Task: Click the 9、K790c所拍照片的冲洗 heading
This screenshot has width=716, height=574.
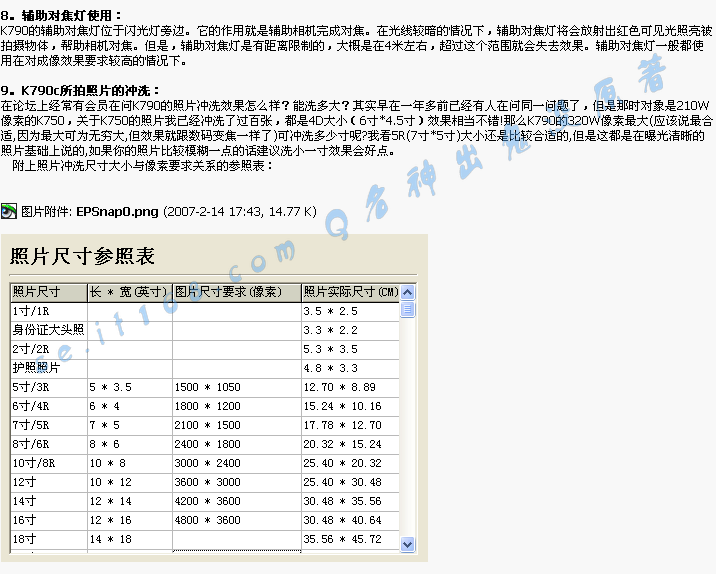Action: (x=77, y=91)
